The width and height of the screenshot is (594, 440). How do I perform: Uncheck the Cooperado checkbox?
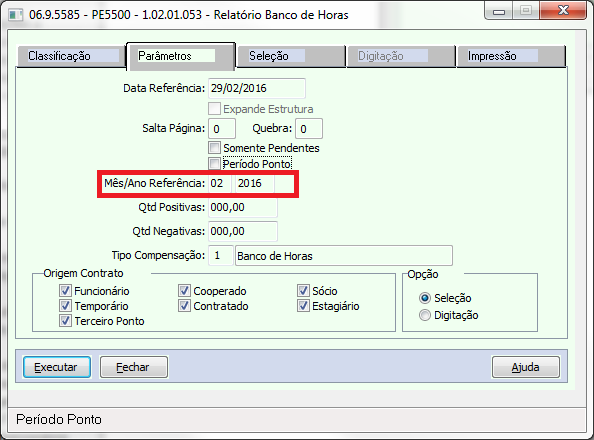coord(184,291)
